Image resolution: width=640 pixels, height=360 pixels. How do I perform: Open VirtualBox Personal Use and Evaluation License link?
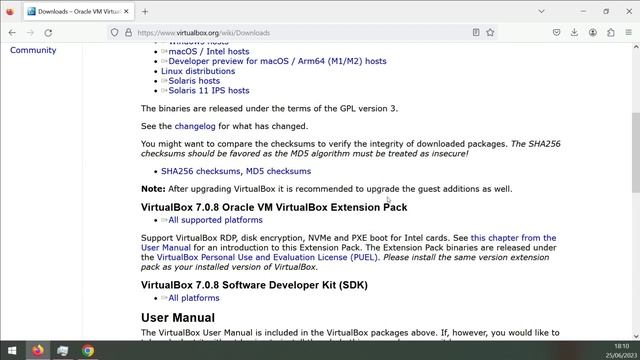(x=267, y=257)
